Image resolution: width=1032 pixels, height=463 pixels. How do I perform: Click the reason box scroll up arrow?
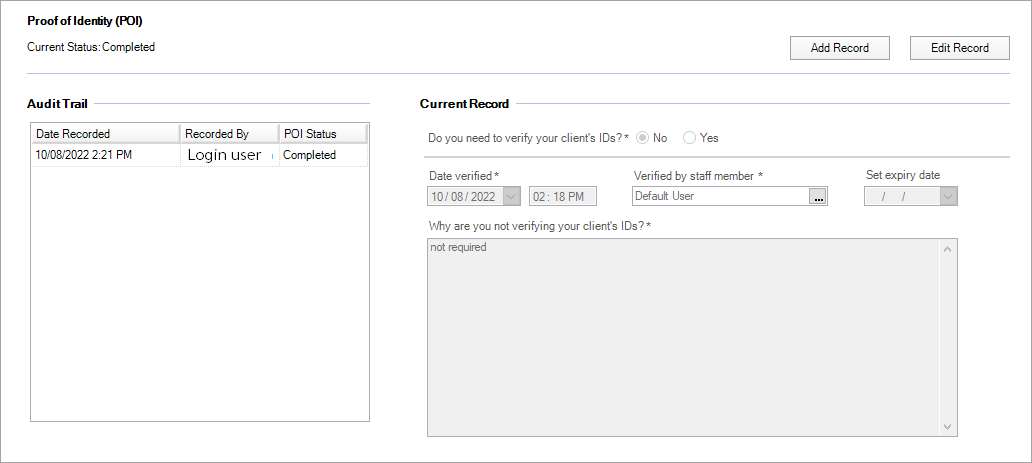point(948,249)
